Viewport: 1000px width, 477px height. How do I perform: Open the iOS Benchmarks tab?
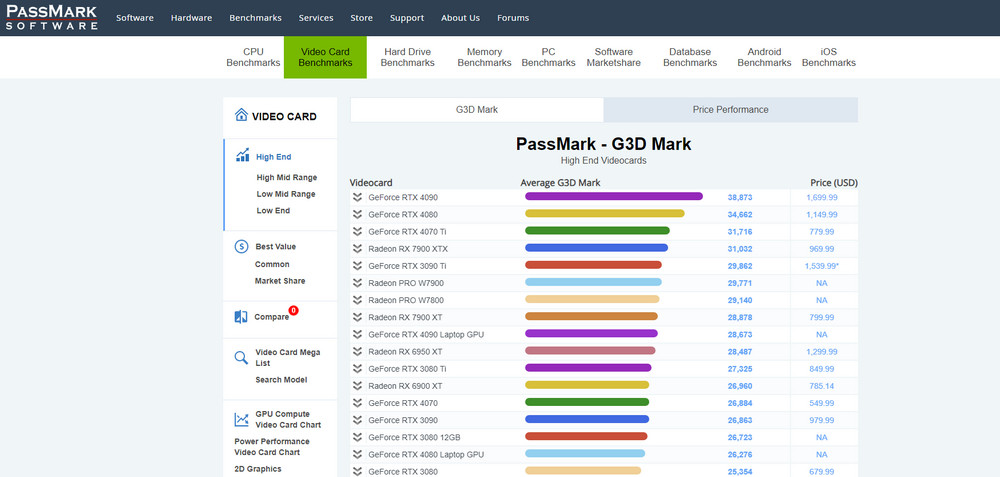828,57
